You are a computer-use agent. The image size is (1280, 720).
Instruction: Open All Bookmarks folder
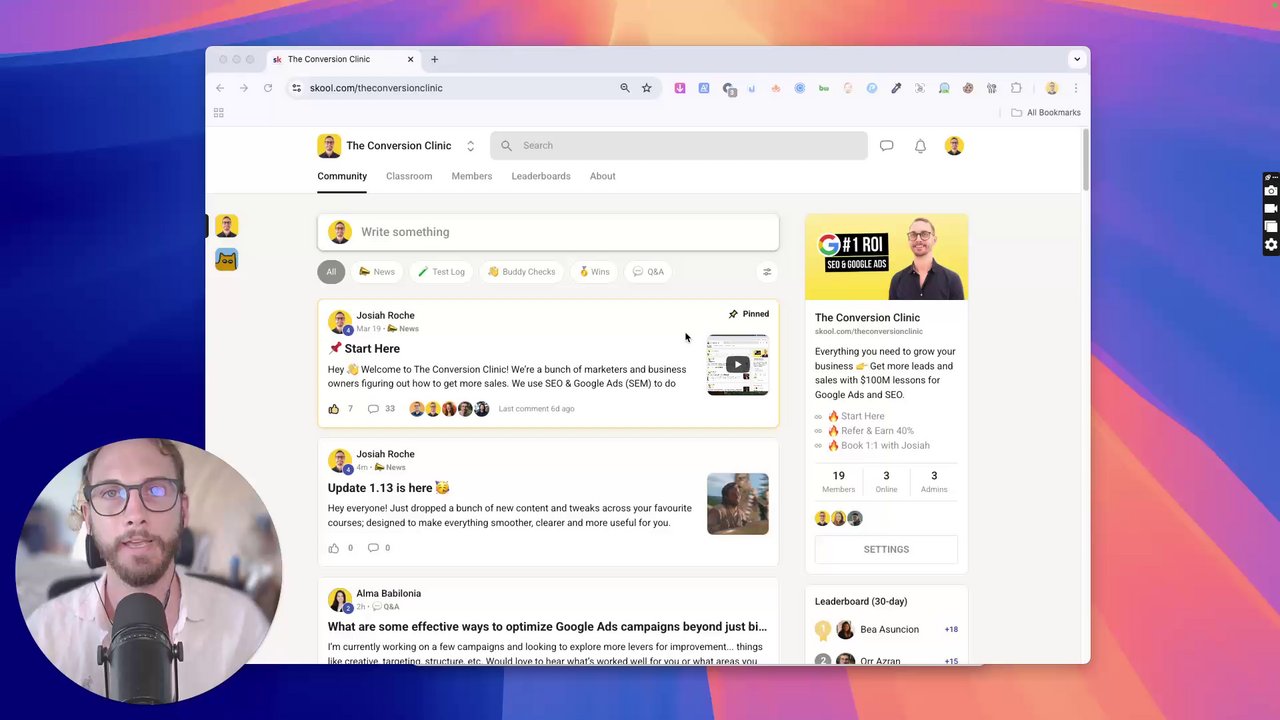coord(1046,113)
